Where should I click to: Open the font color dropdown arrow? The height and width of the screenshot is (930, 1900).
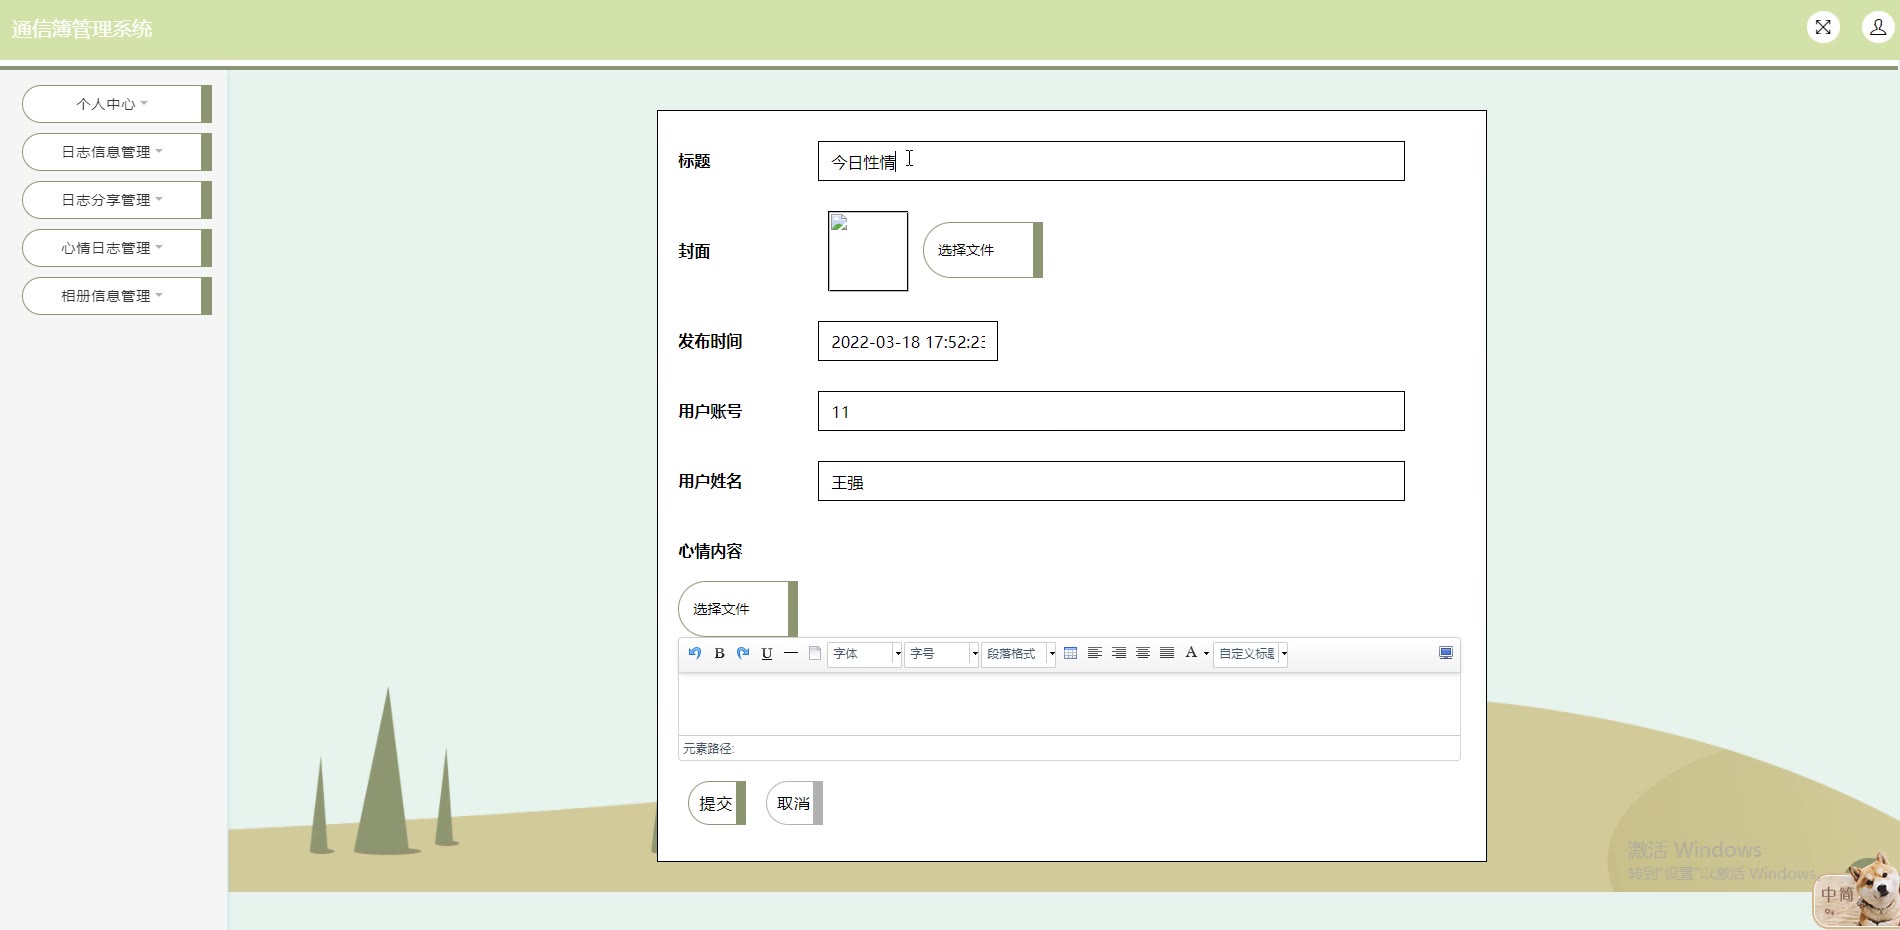[1206, 654]
